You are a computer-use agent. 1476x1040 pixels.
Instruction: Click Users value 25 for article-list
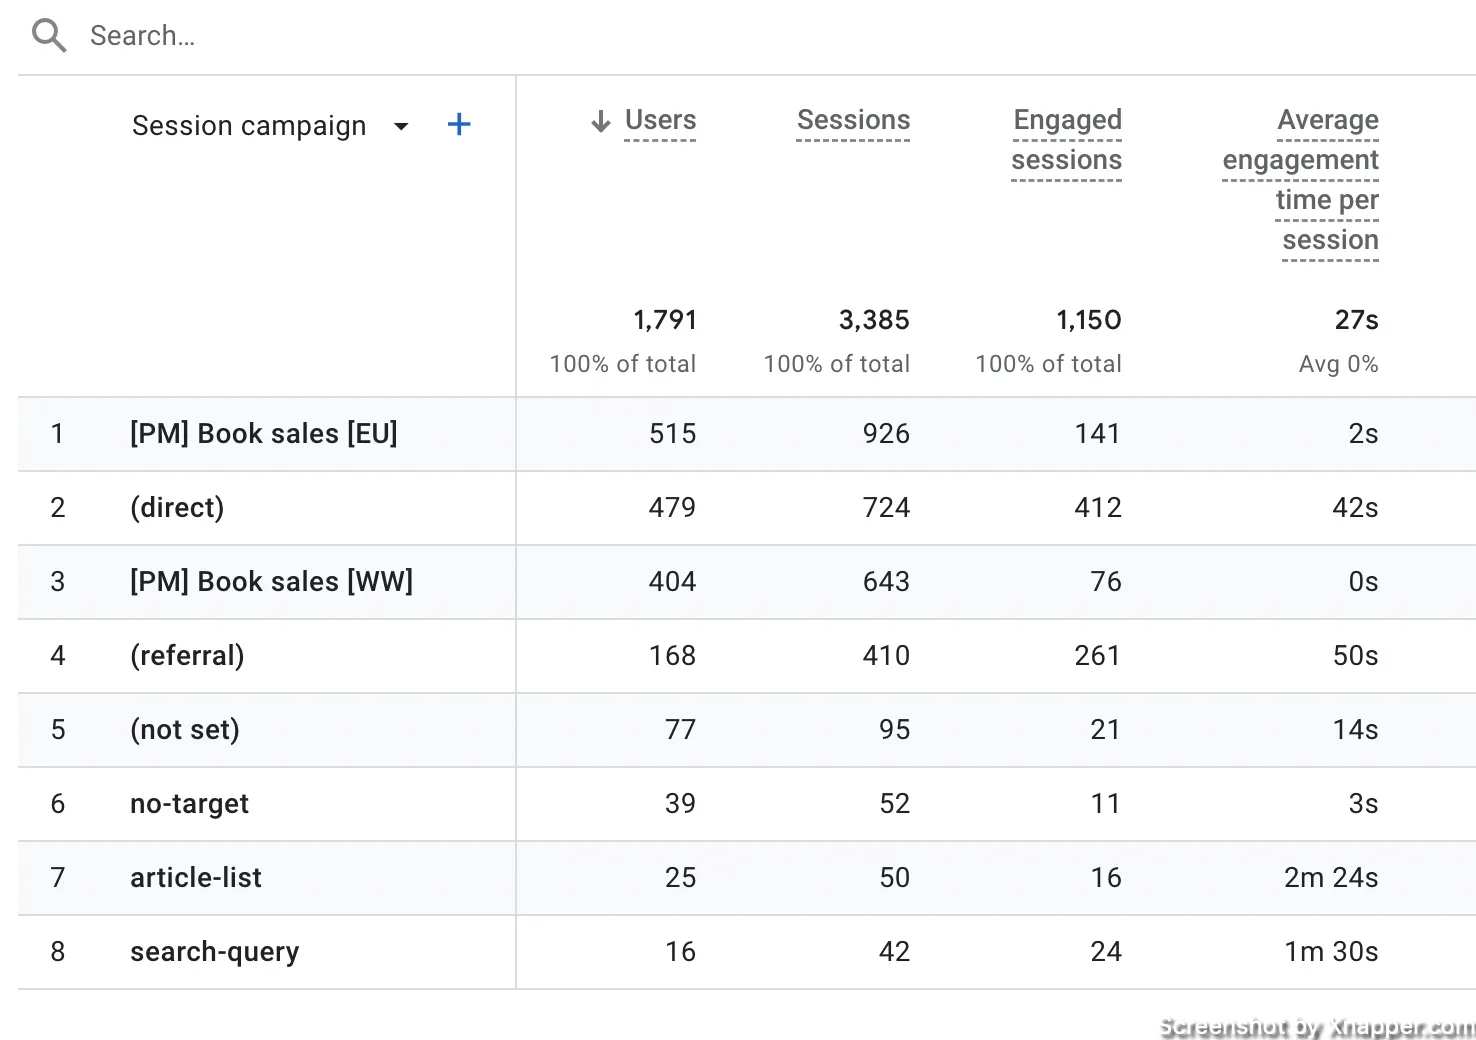click(681, 878)
